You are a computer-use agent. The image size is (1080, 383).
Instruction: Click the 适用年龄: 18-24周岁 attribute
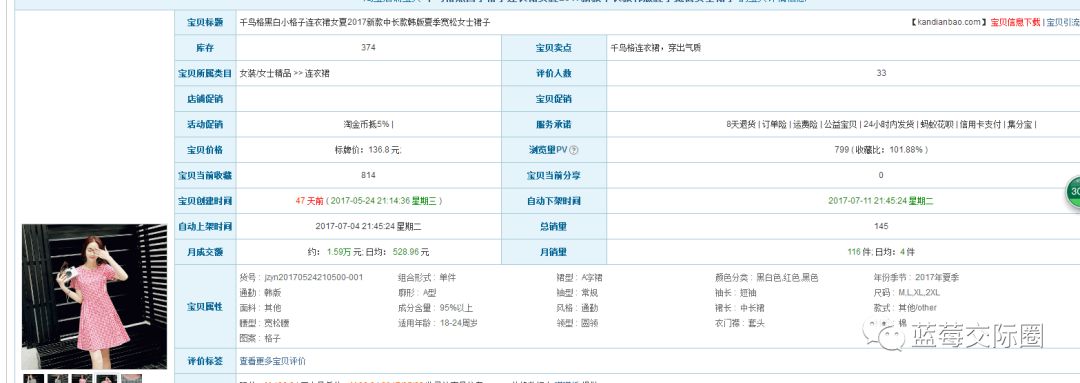pos(437,323)
